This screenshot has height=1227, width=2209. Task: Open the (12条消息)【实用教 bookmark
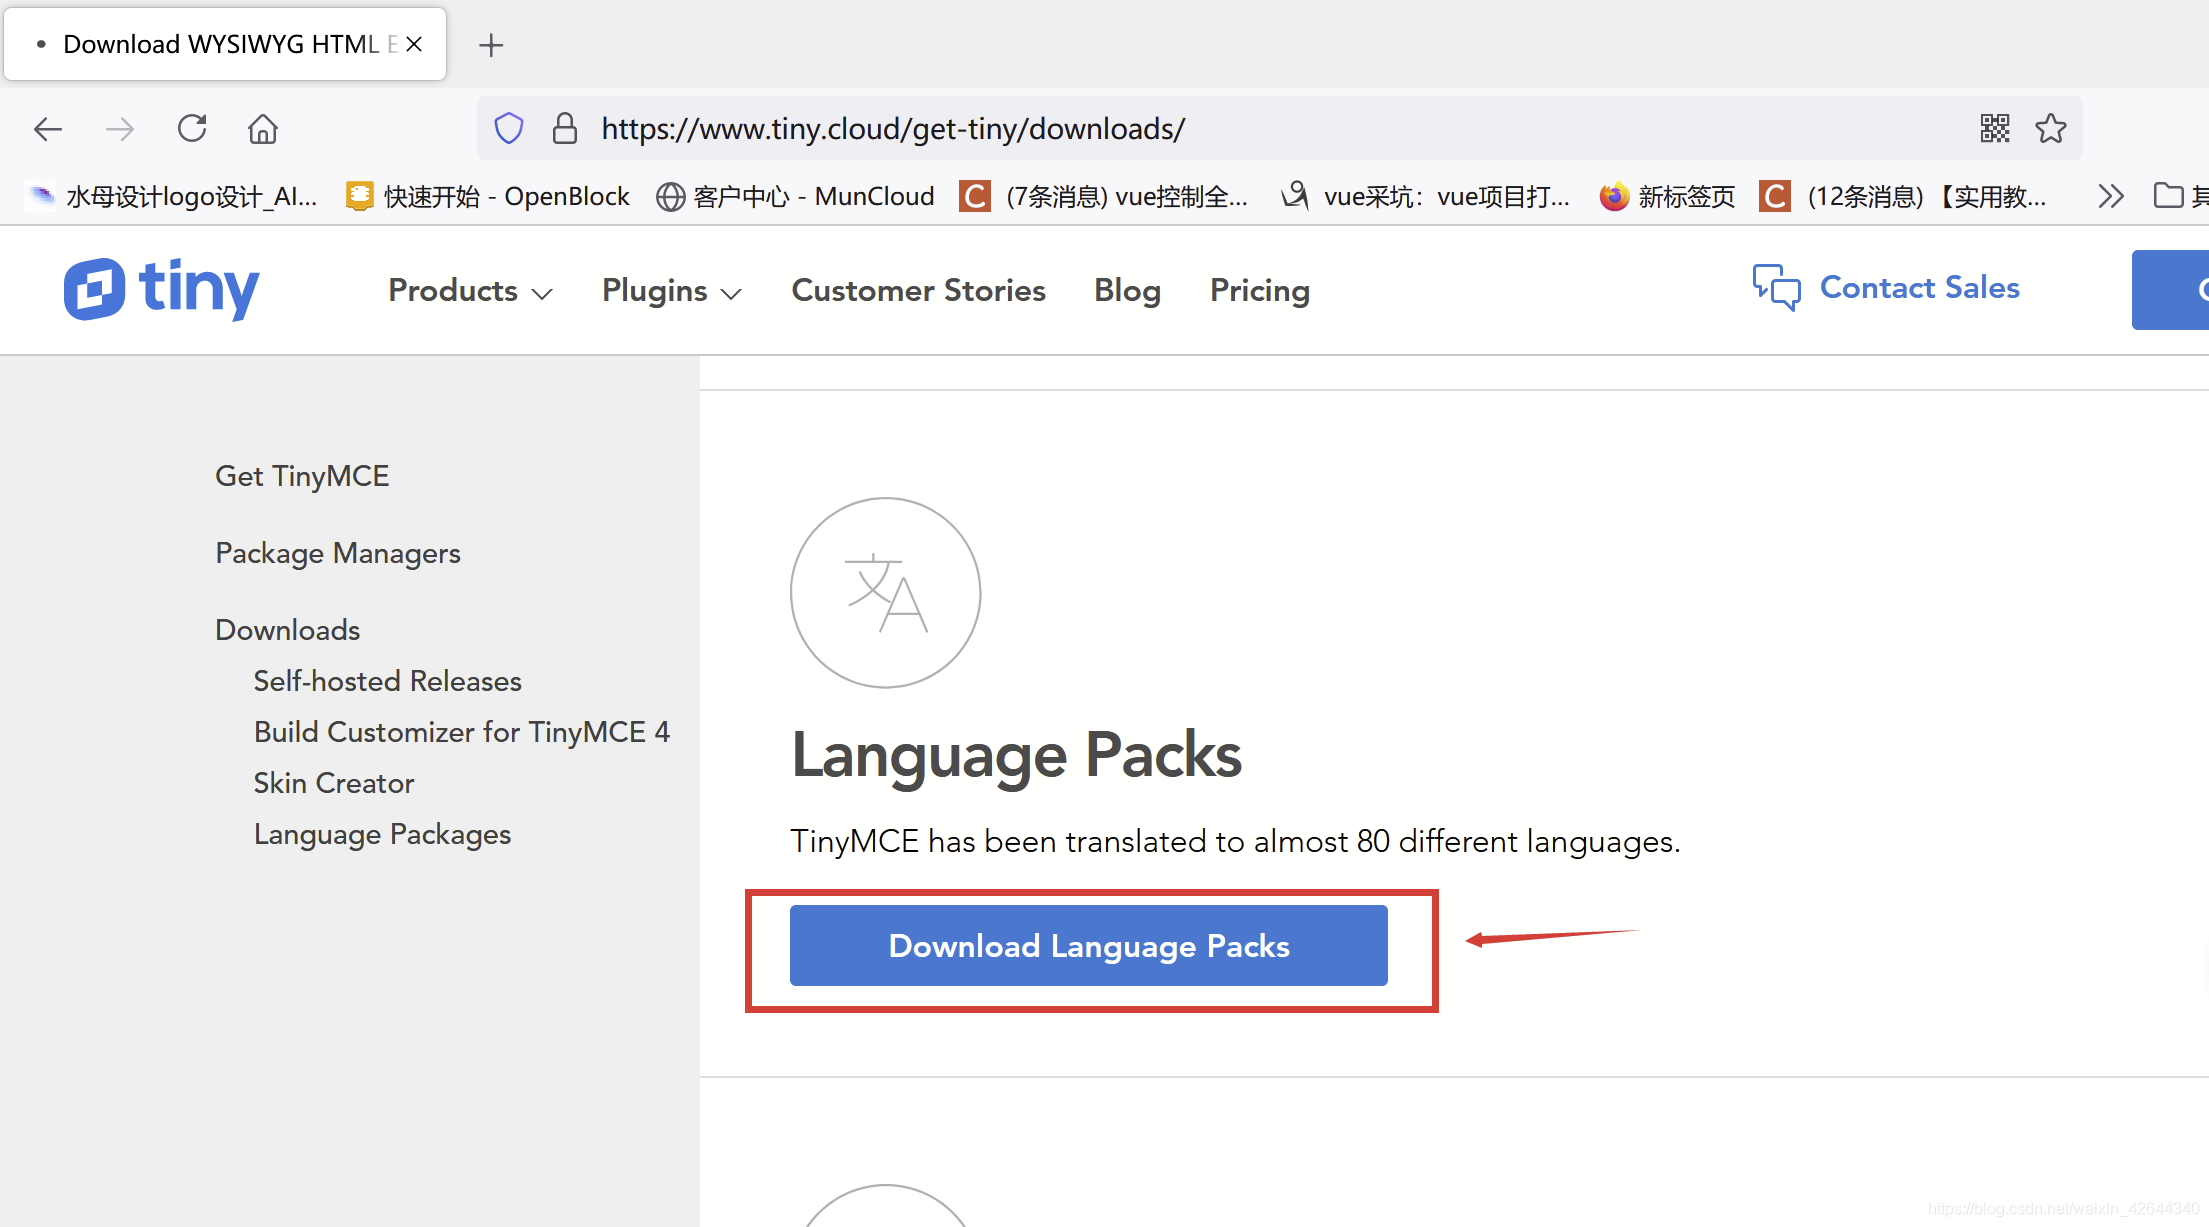point(1904,196)
